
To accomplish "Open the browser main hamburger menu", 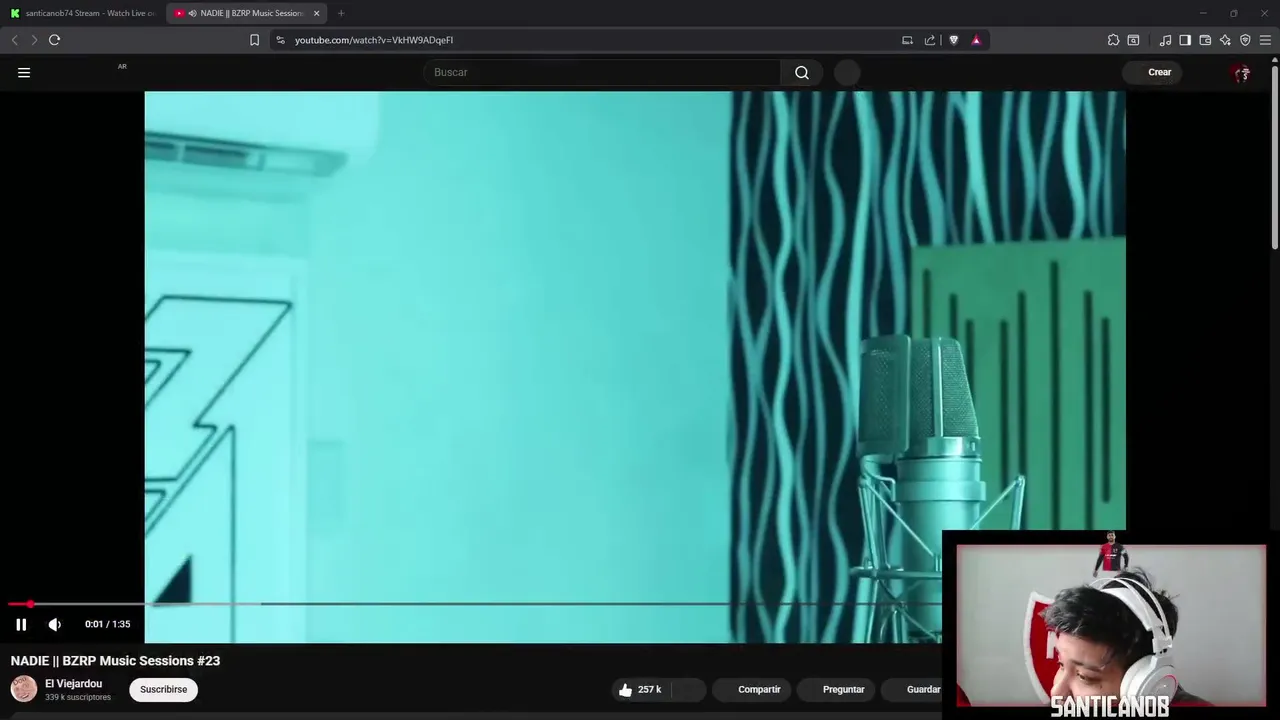I will pyautogui.click(x=1265, y=40).
